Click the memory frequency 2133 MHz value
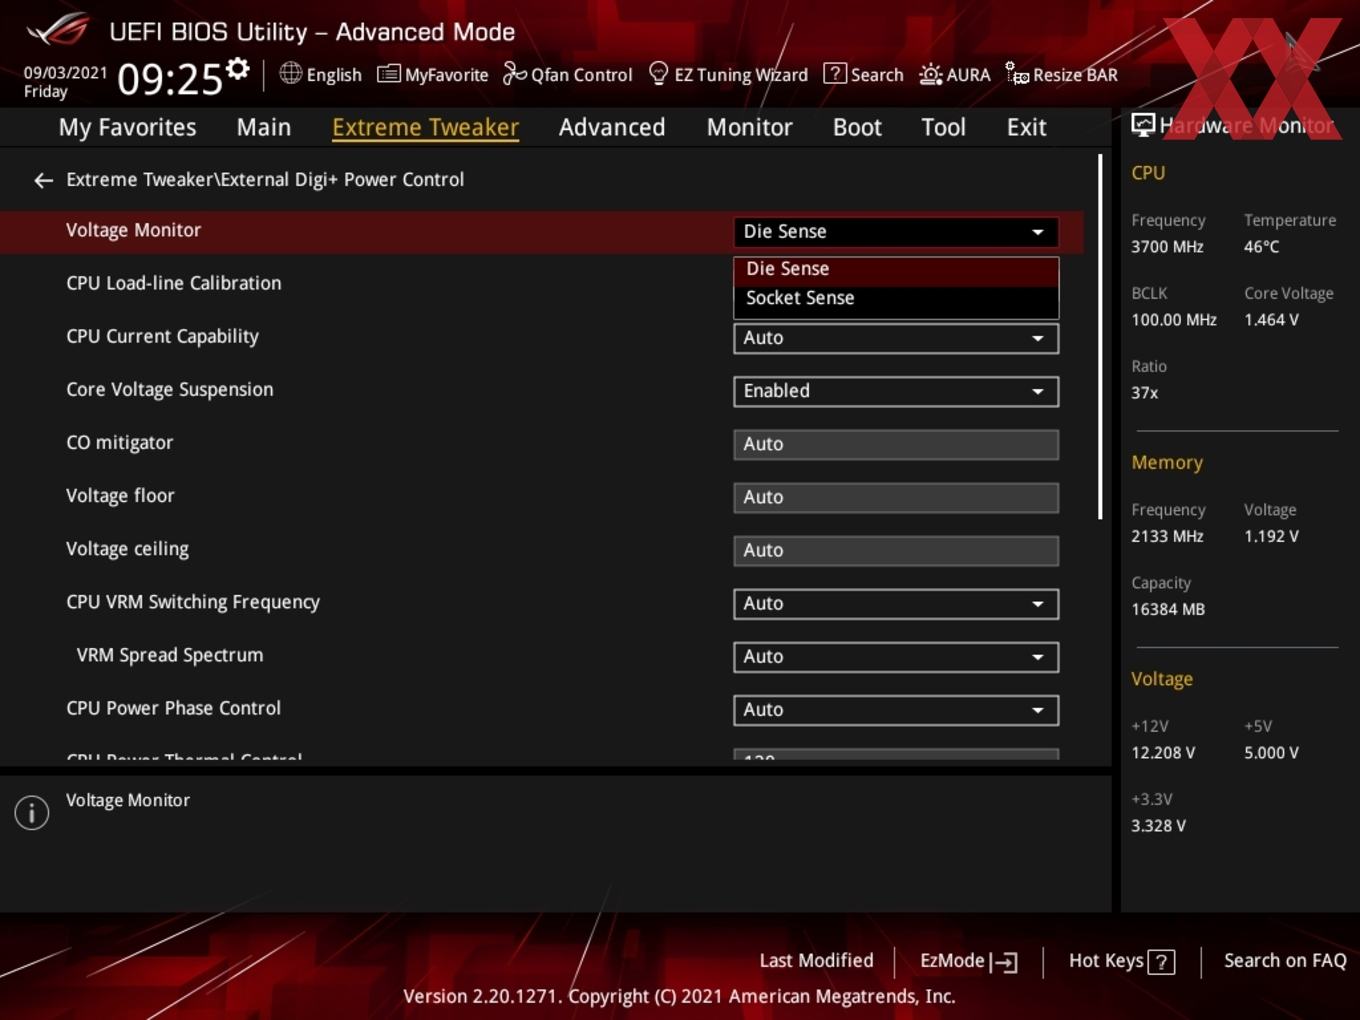This screenshot has height=1020, width=1360. [x=1167, y=536]
